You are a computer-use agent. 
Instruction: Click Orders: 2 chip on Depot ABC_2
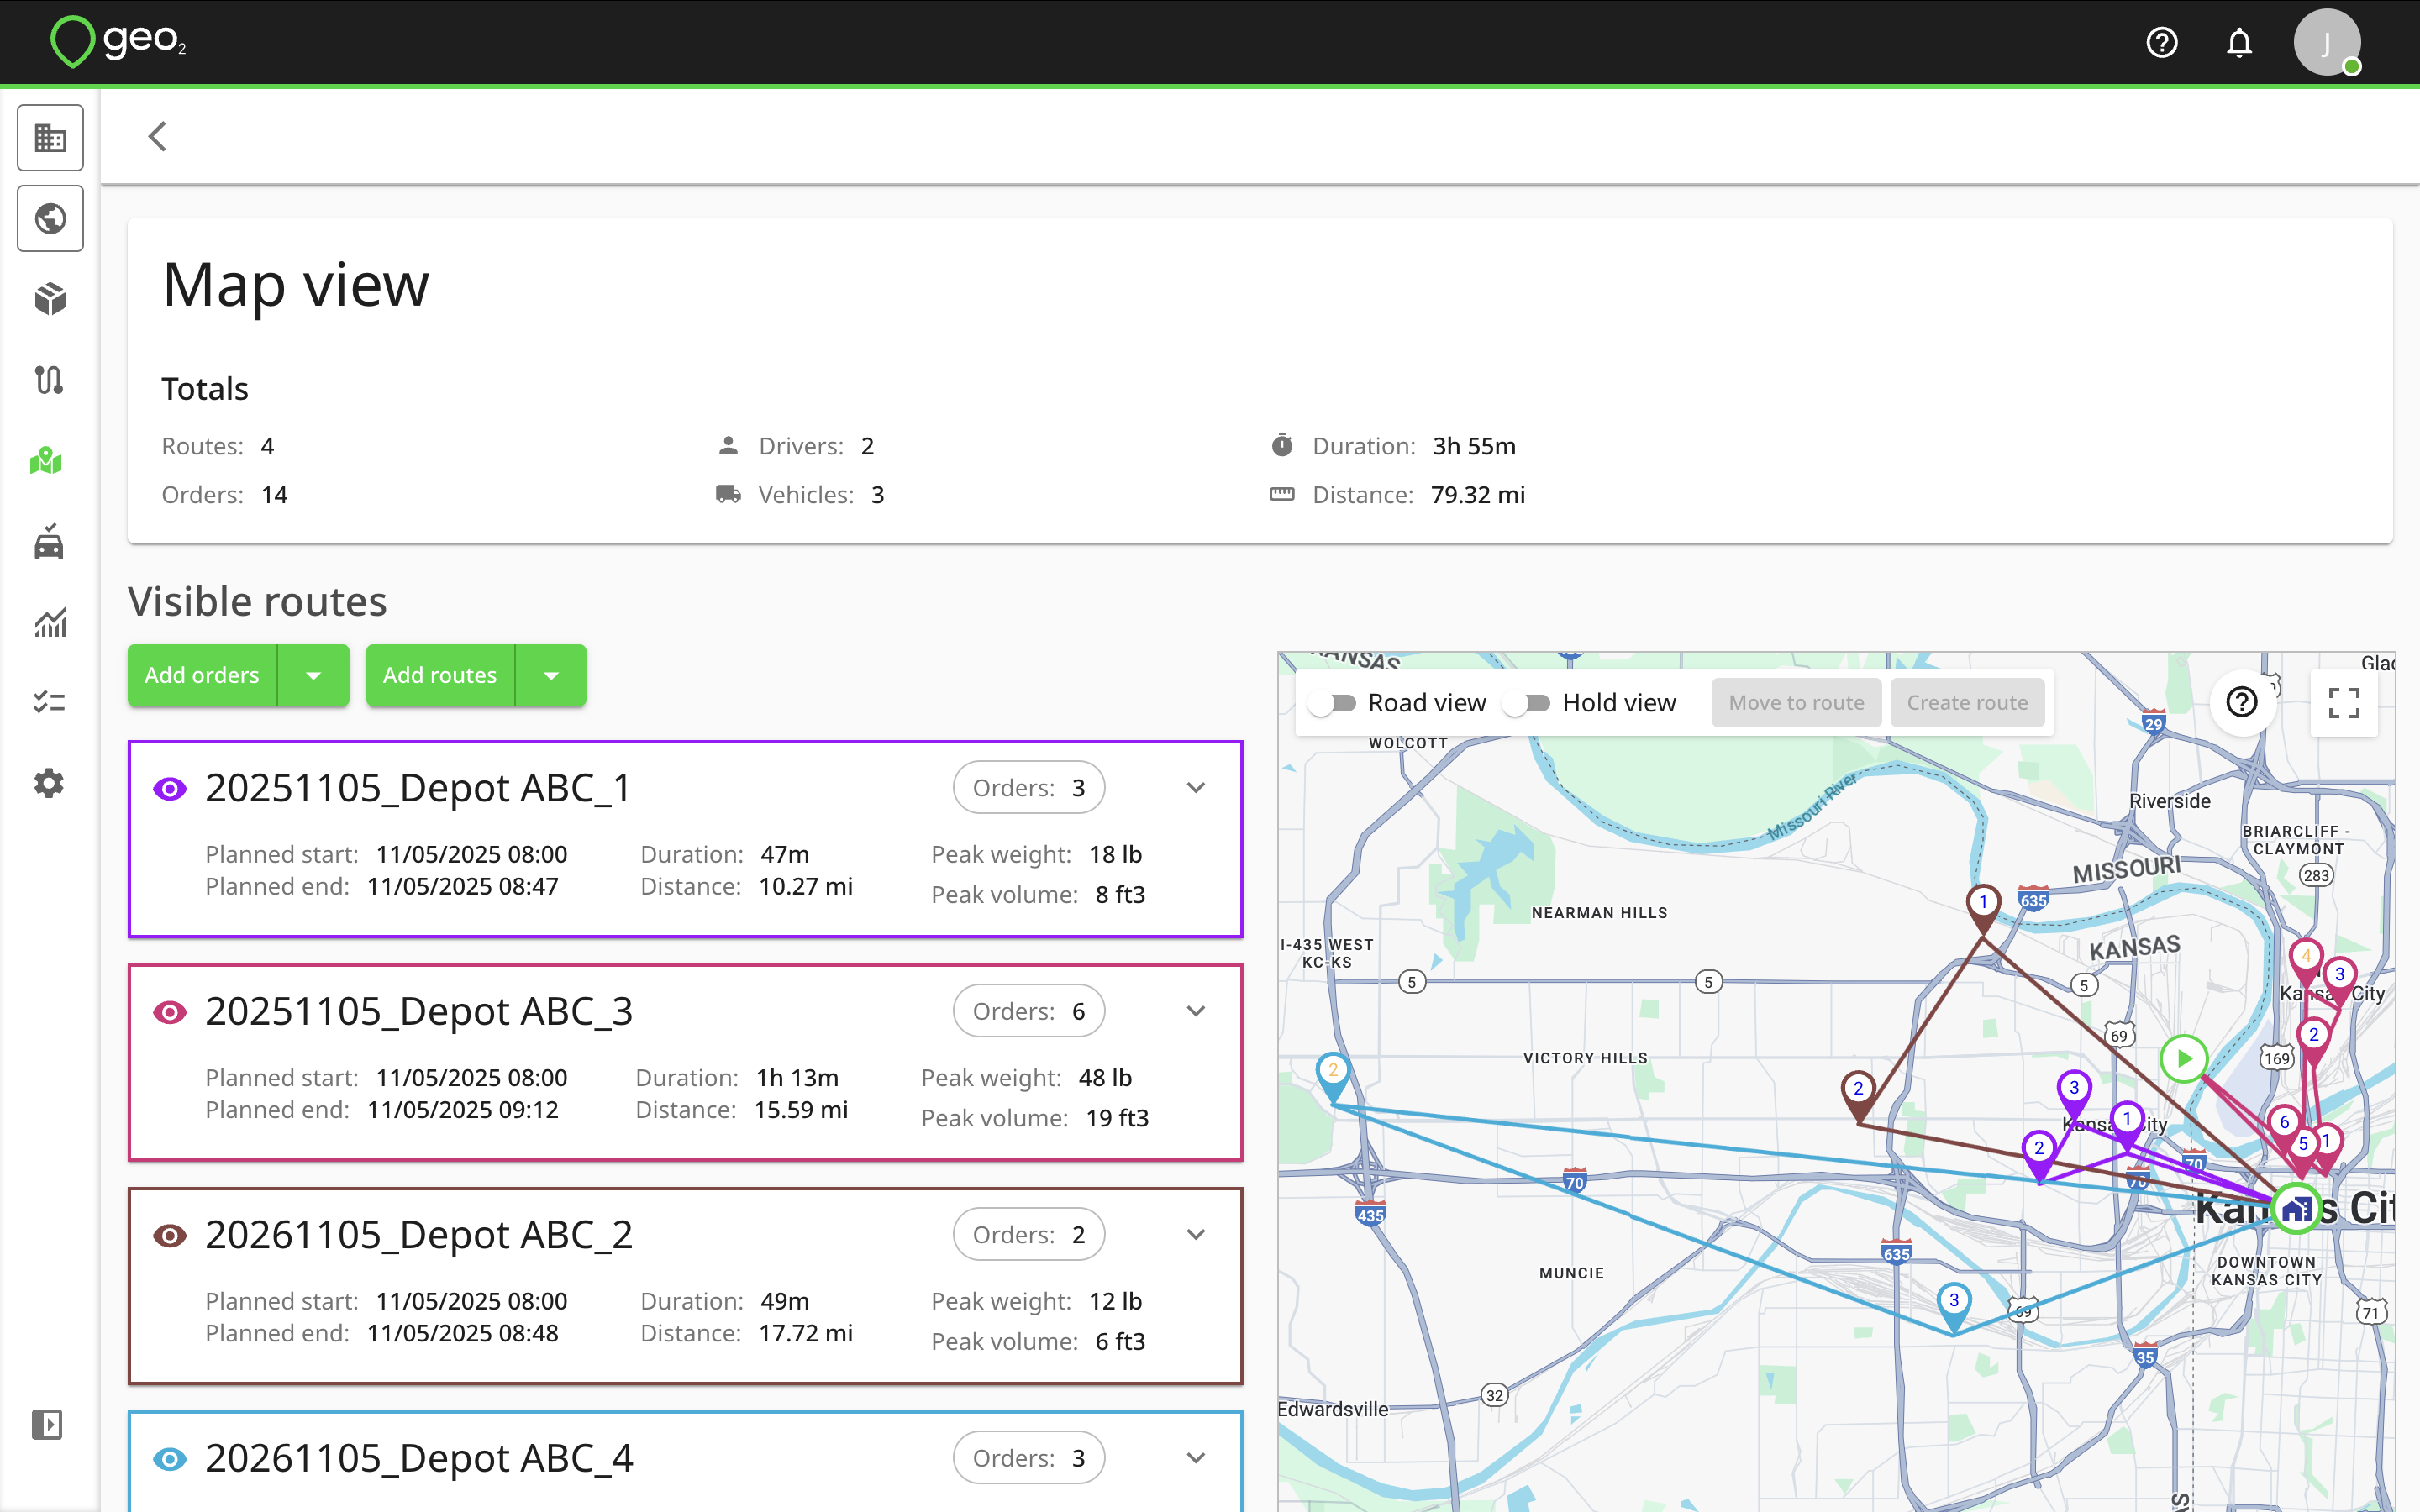pos(1028,1235)
